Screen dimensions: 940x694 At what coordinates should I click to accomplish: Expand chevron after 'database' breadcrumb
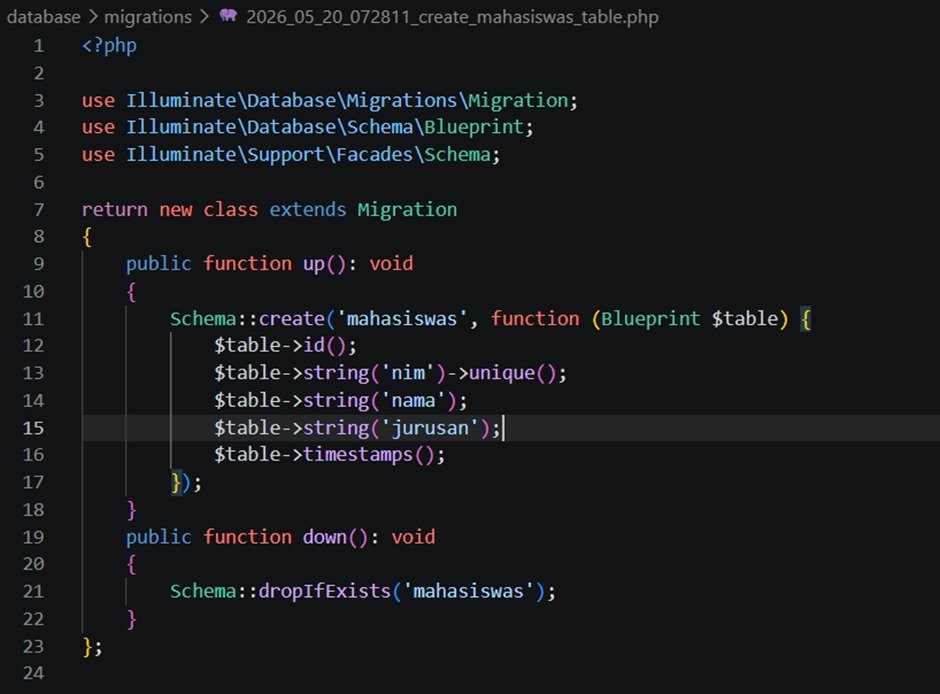(92, 16)
